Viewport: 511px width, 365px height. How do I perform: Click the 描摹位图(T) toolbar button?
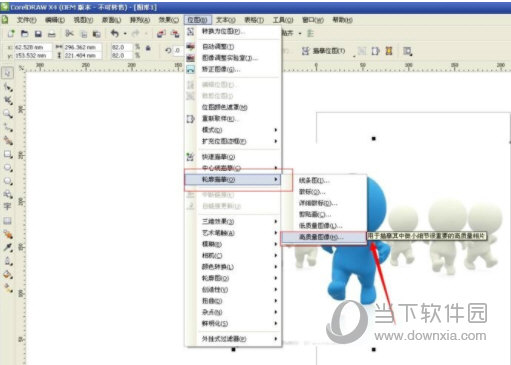tap(324, 51)
